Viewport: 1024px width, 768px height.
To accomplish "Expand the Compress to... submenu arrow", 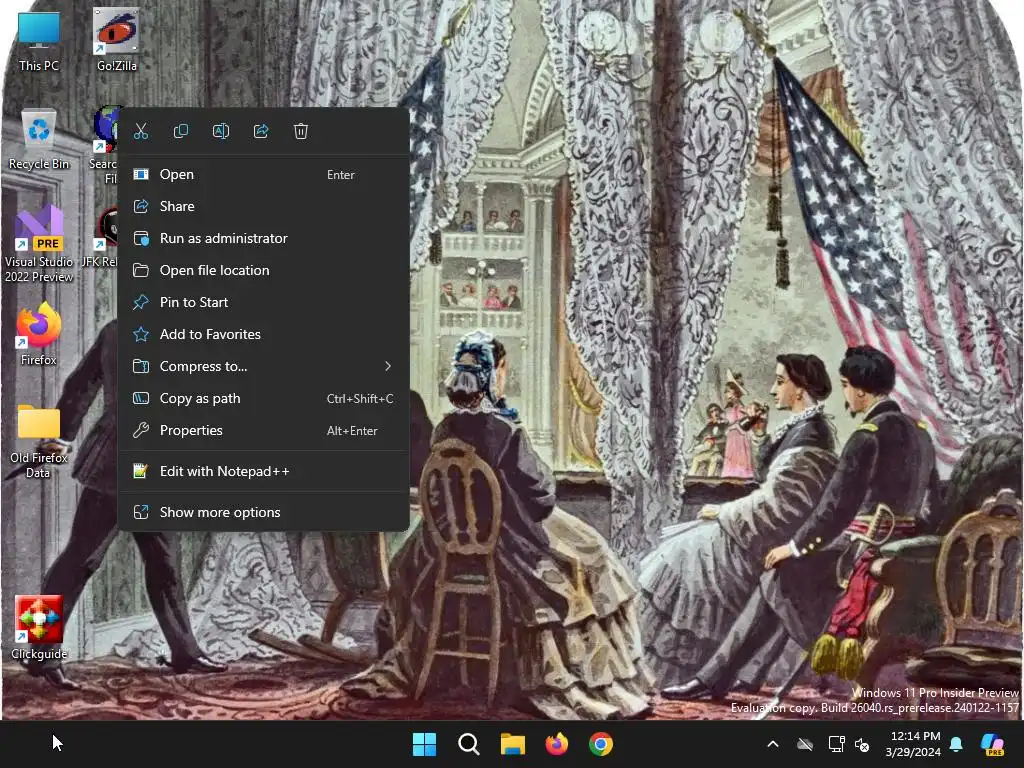I will click(388, 366).
